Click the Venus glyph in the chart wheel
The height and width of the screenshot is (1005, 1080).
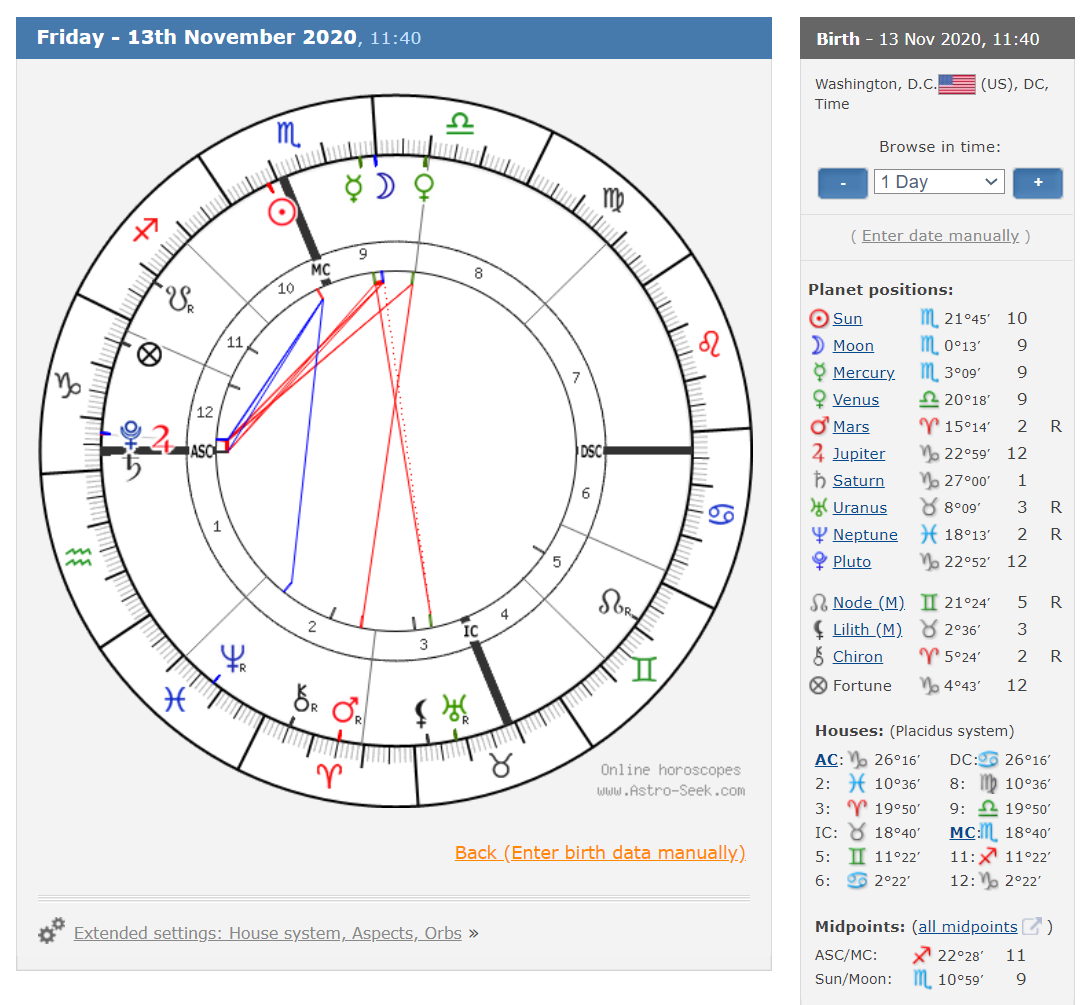click(x=424, y=187)
